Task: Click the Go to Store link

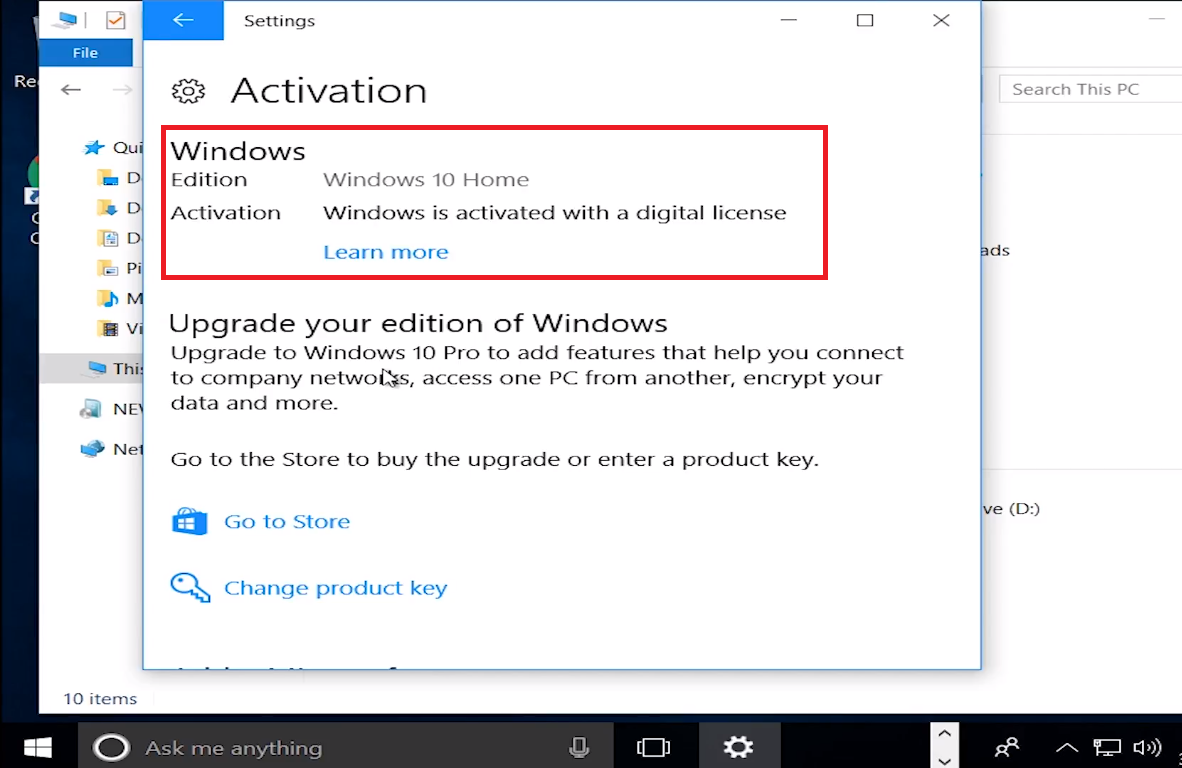Action: pos(287,521)
